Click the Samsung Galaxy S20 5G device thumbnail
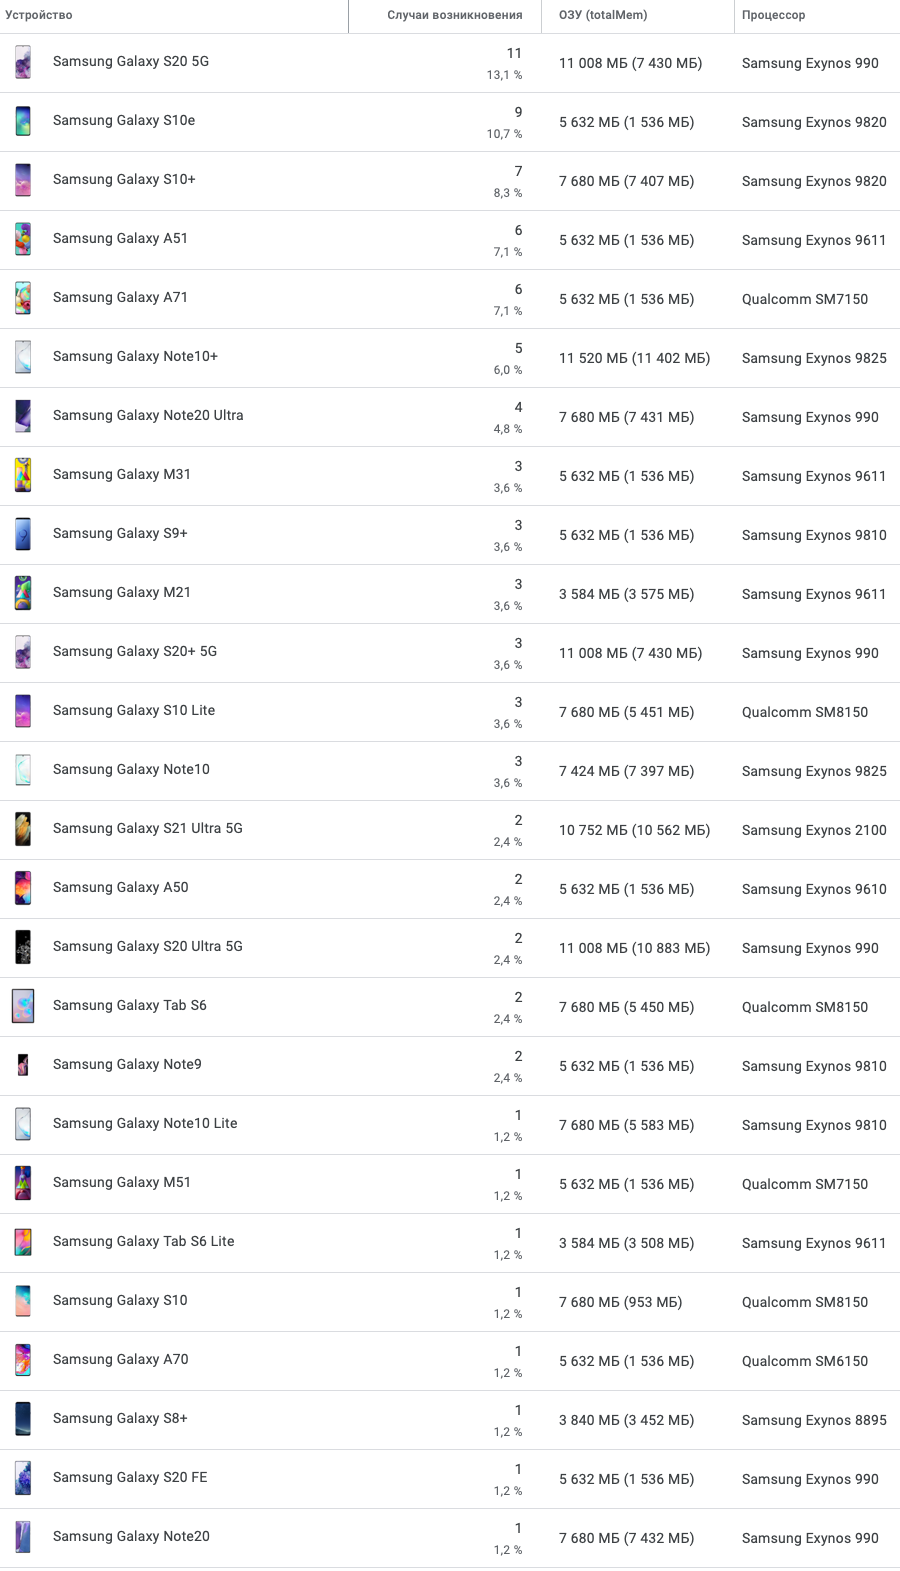 pos(23,61)
